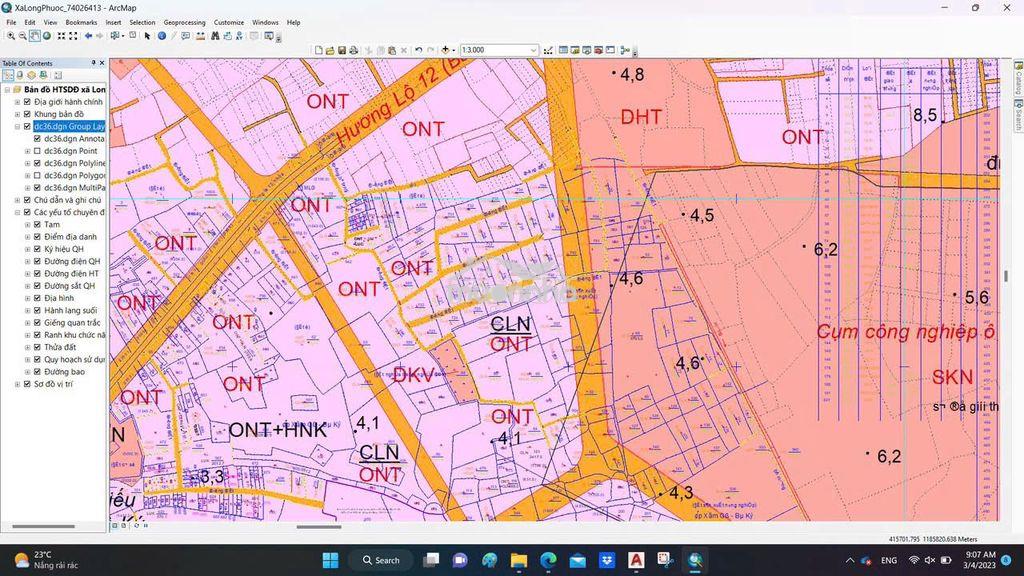
Task: Click the Full Extent globe icon
Action: pos(47,36)
